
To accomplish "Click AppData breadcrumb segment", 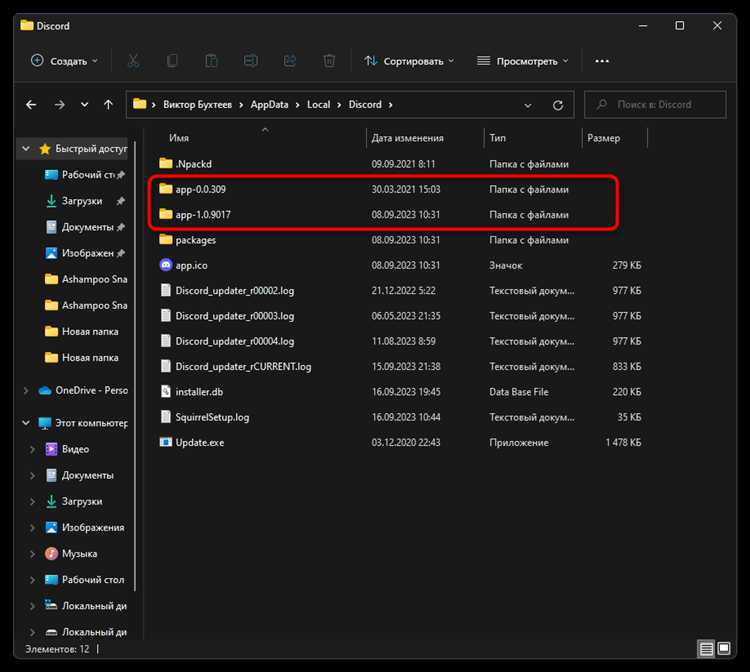I will coord(269,105).
